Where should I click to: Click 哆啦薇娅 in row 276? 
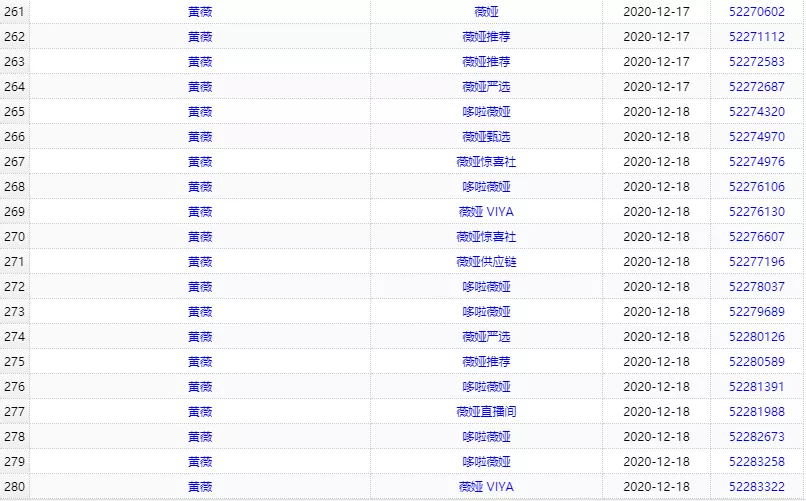[x=486, y=386]
